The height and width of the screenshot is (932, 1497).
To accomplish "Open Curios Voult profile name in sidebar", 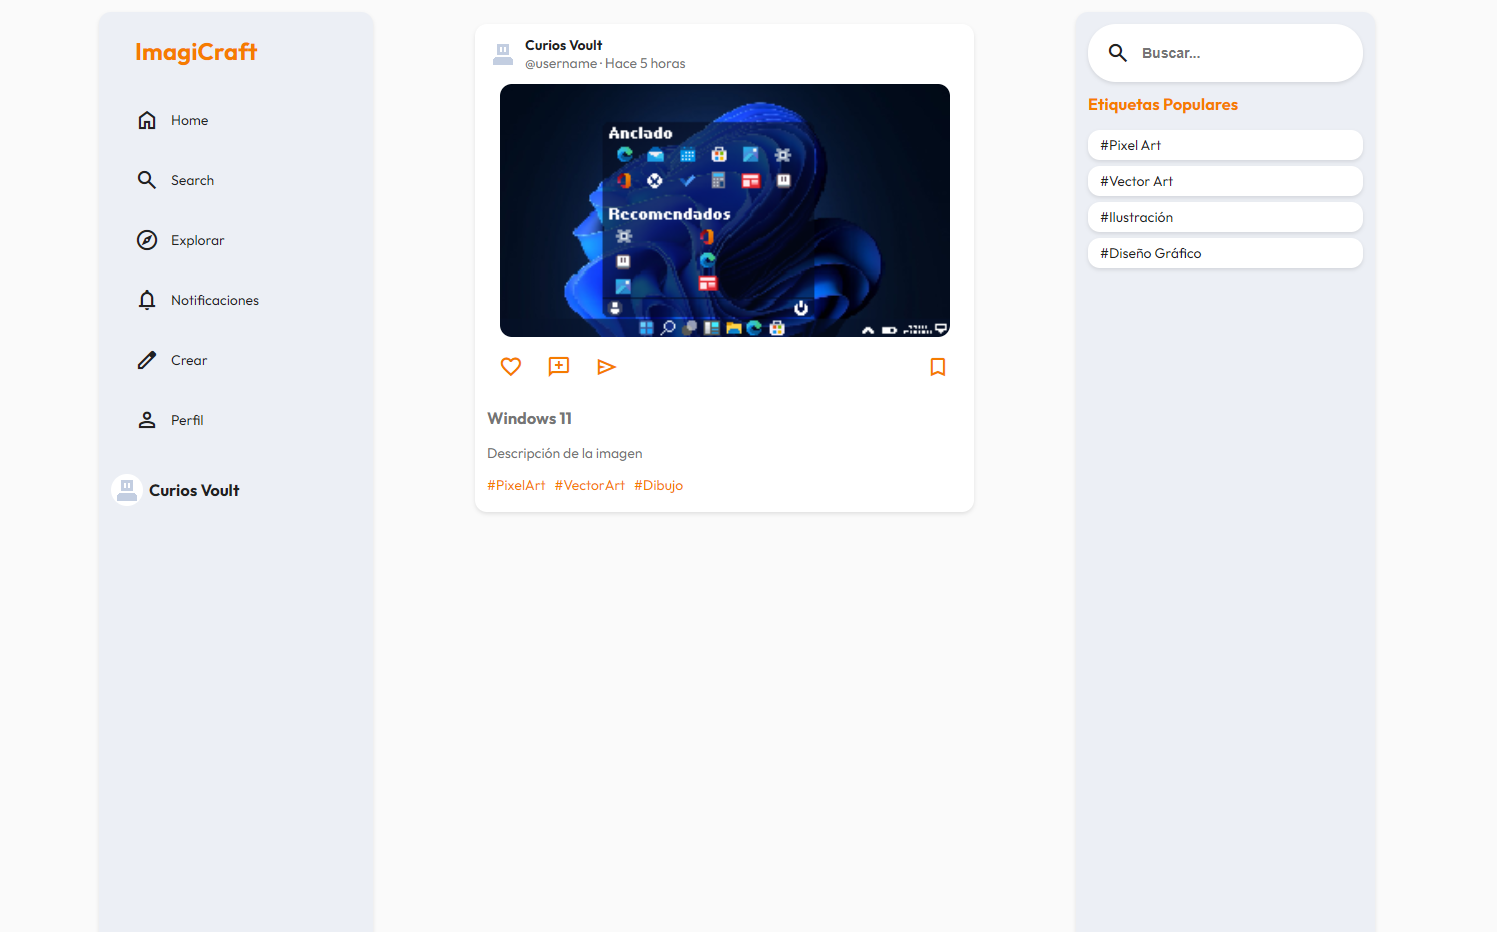I will 194,490.
